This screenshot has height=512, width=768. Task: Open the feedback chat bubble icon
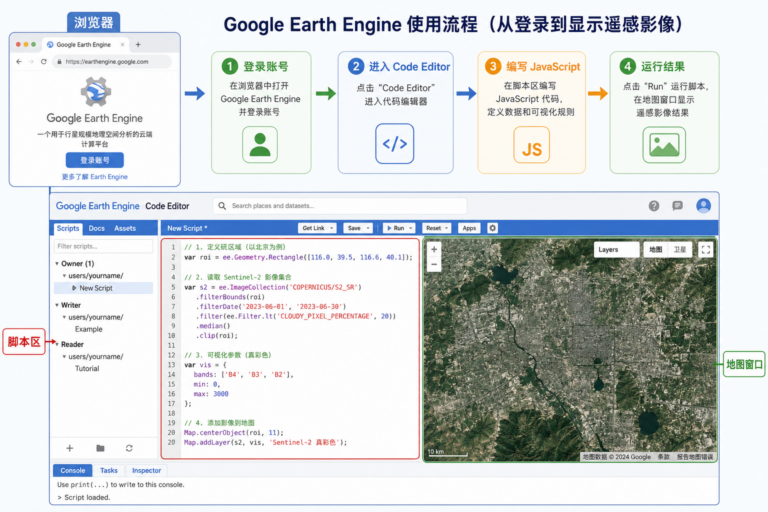[677, 206]
